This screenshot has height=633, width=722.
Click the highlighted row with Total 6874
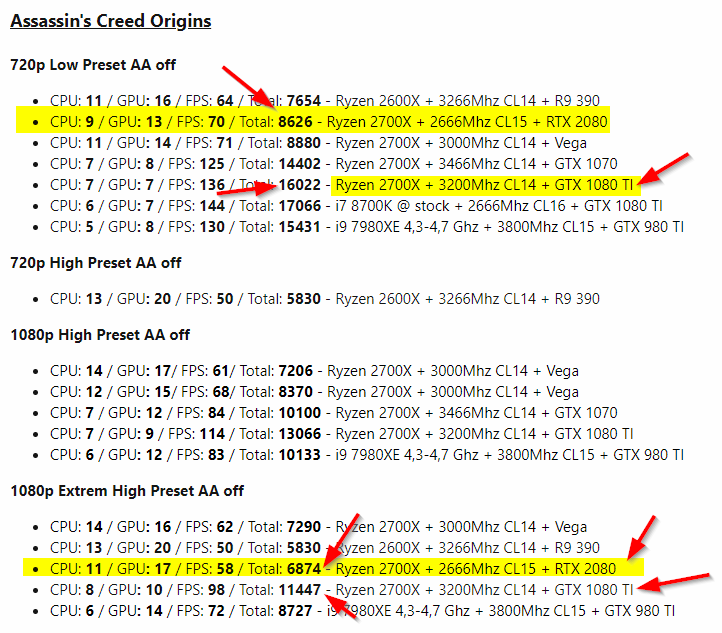click(x=333, y=569)
